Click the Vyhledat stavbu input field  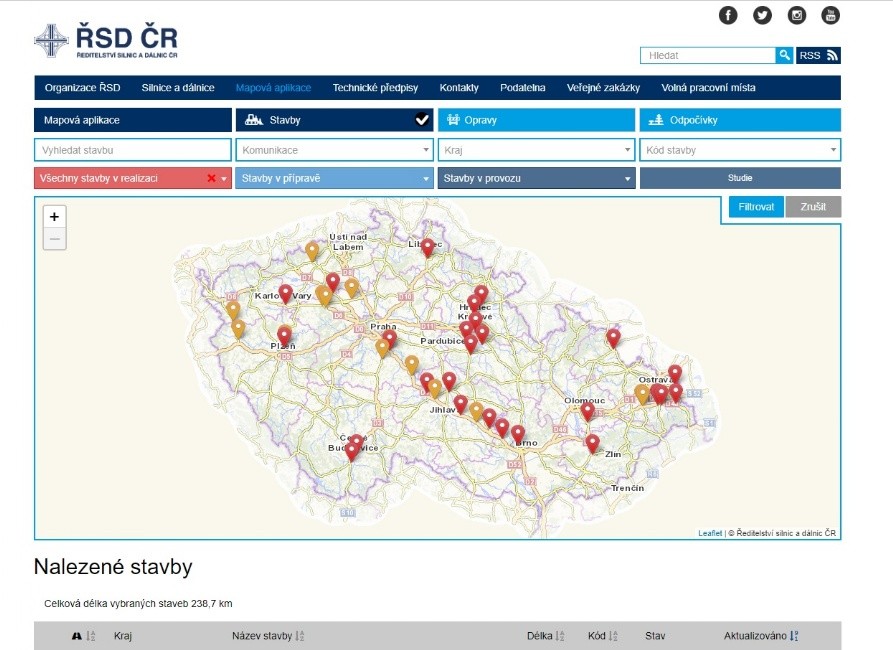[132, 150]
